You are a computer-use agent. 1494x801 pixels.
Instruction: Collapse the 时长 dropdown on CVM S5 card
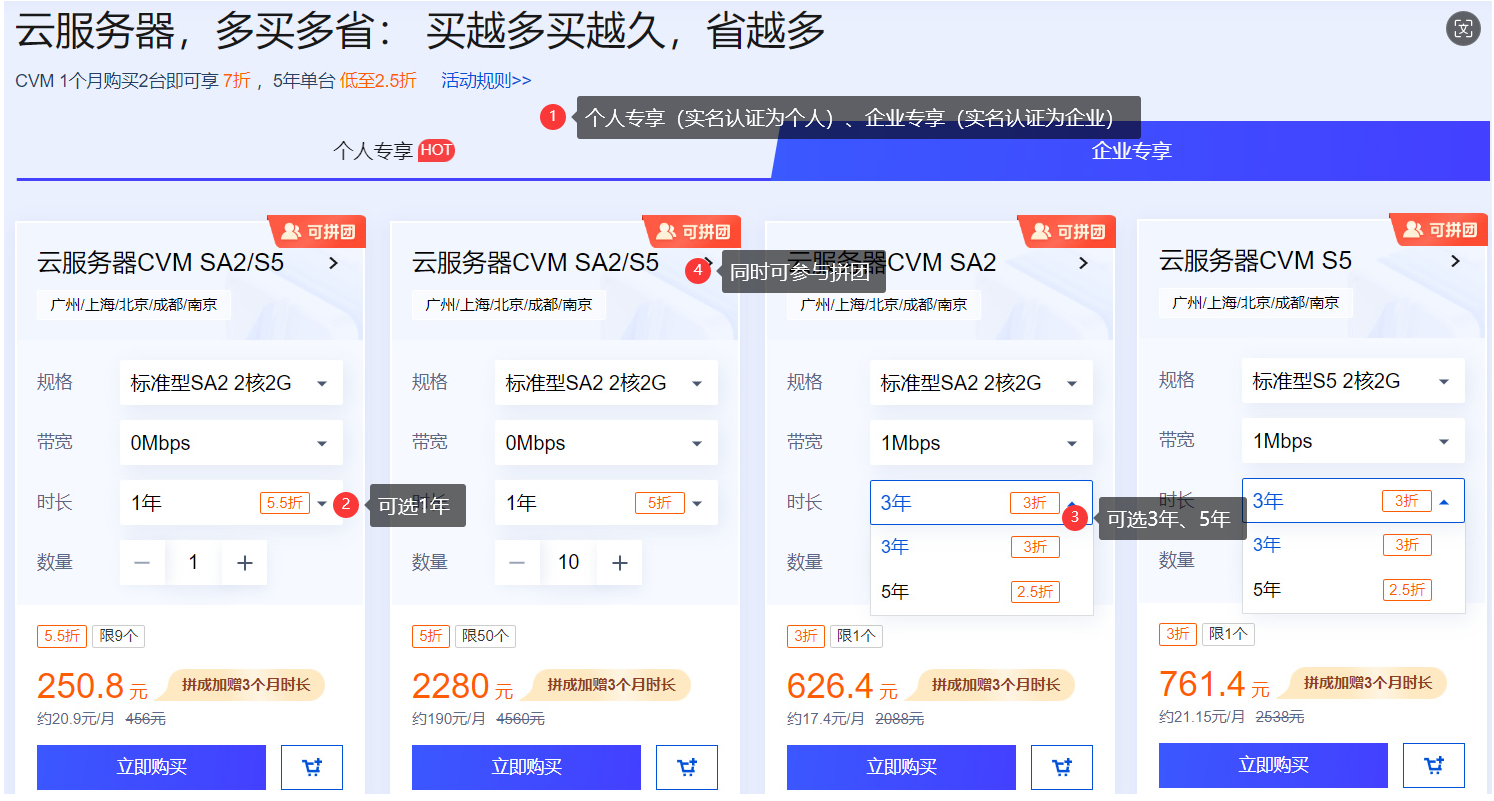pyautogui.click(x=1353, y=501)
